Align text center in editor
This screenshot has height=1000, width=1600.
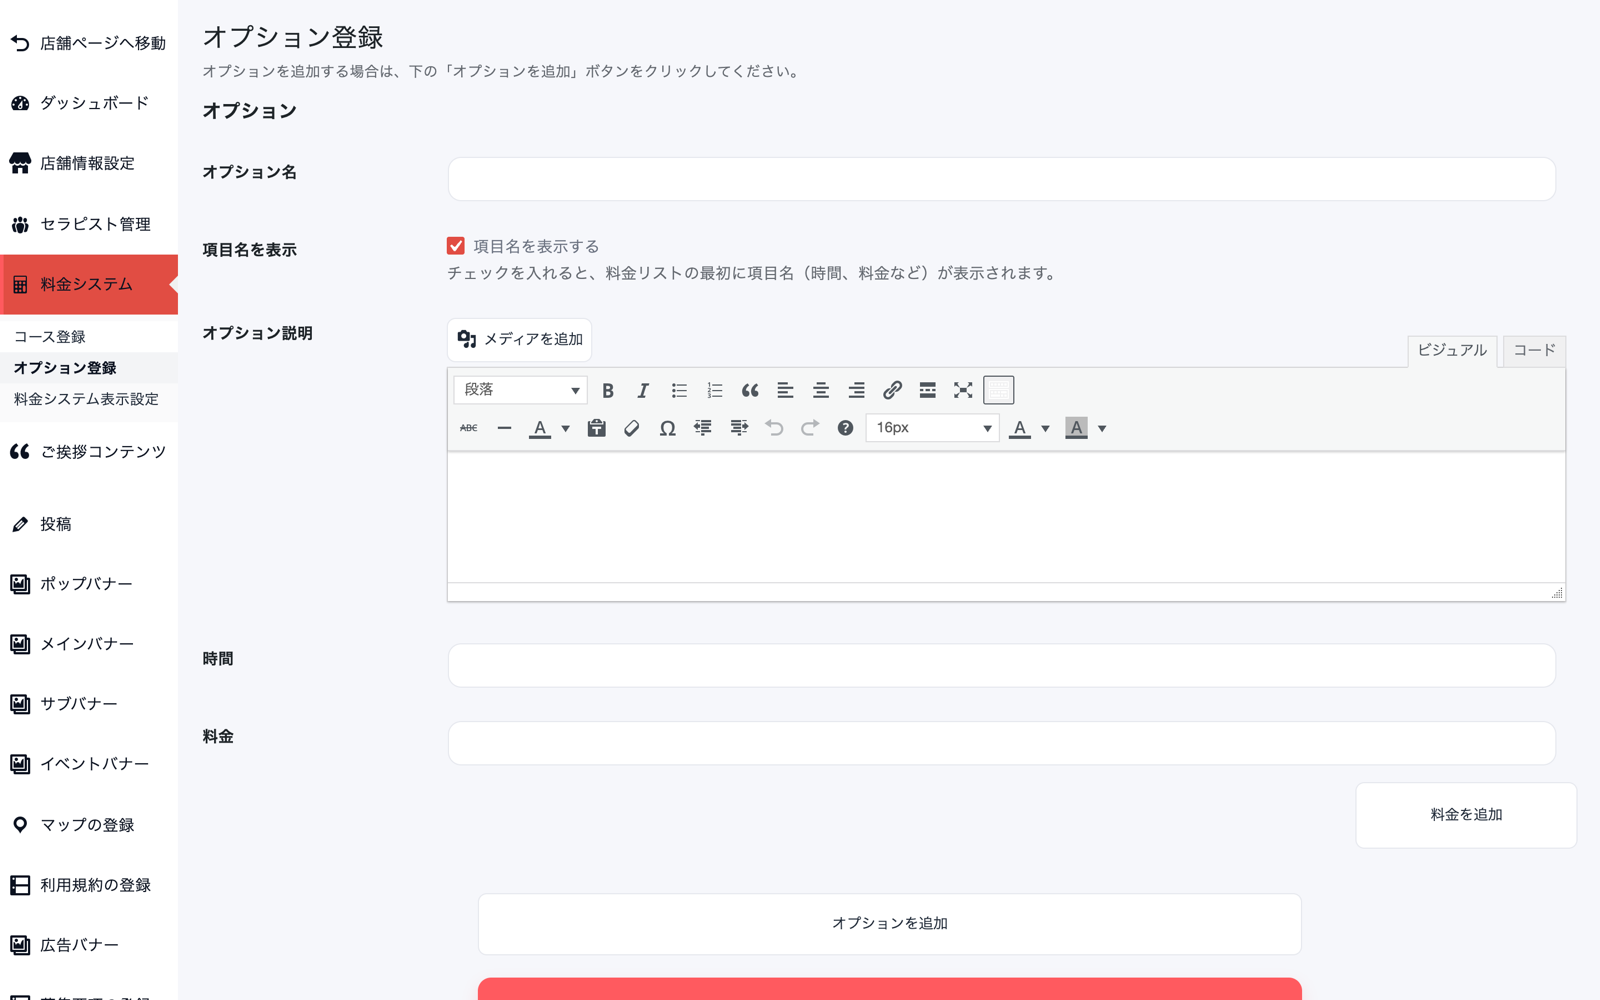[821, 390]
